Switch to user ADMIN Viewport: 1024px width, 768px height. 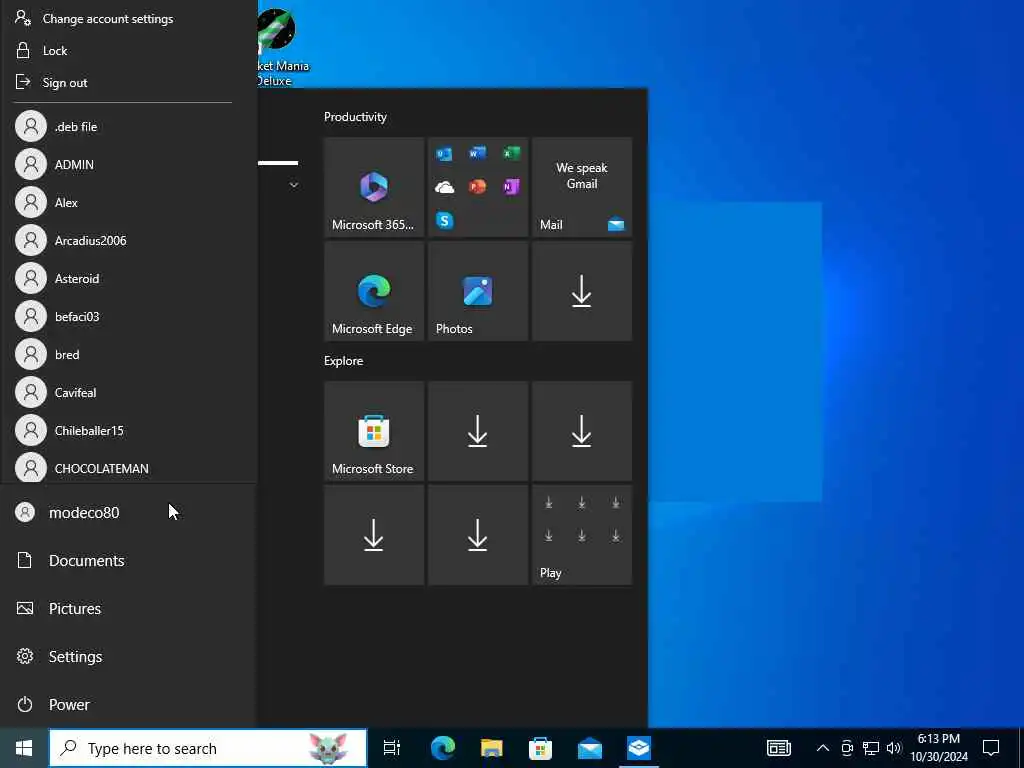129,165
